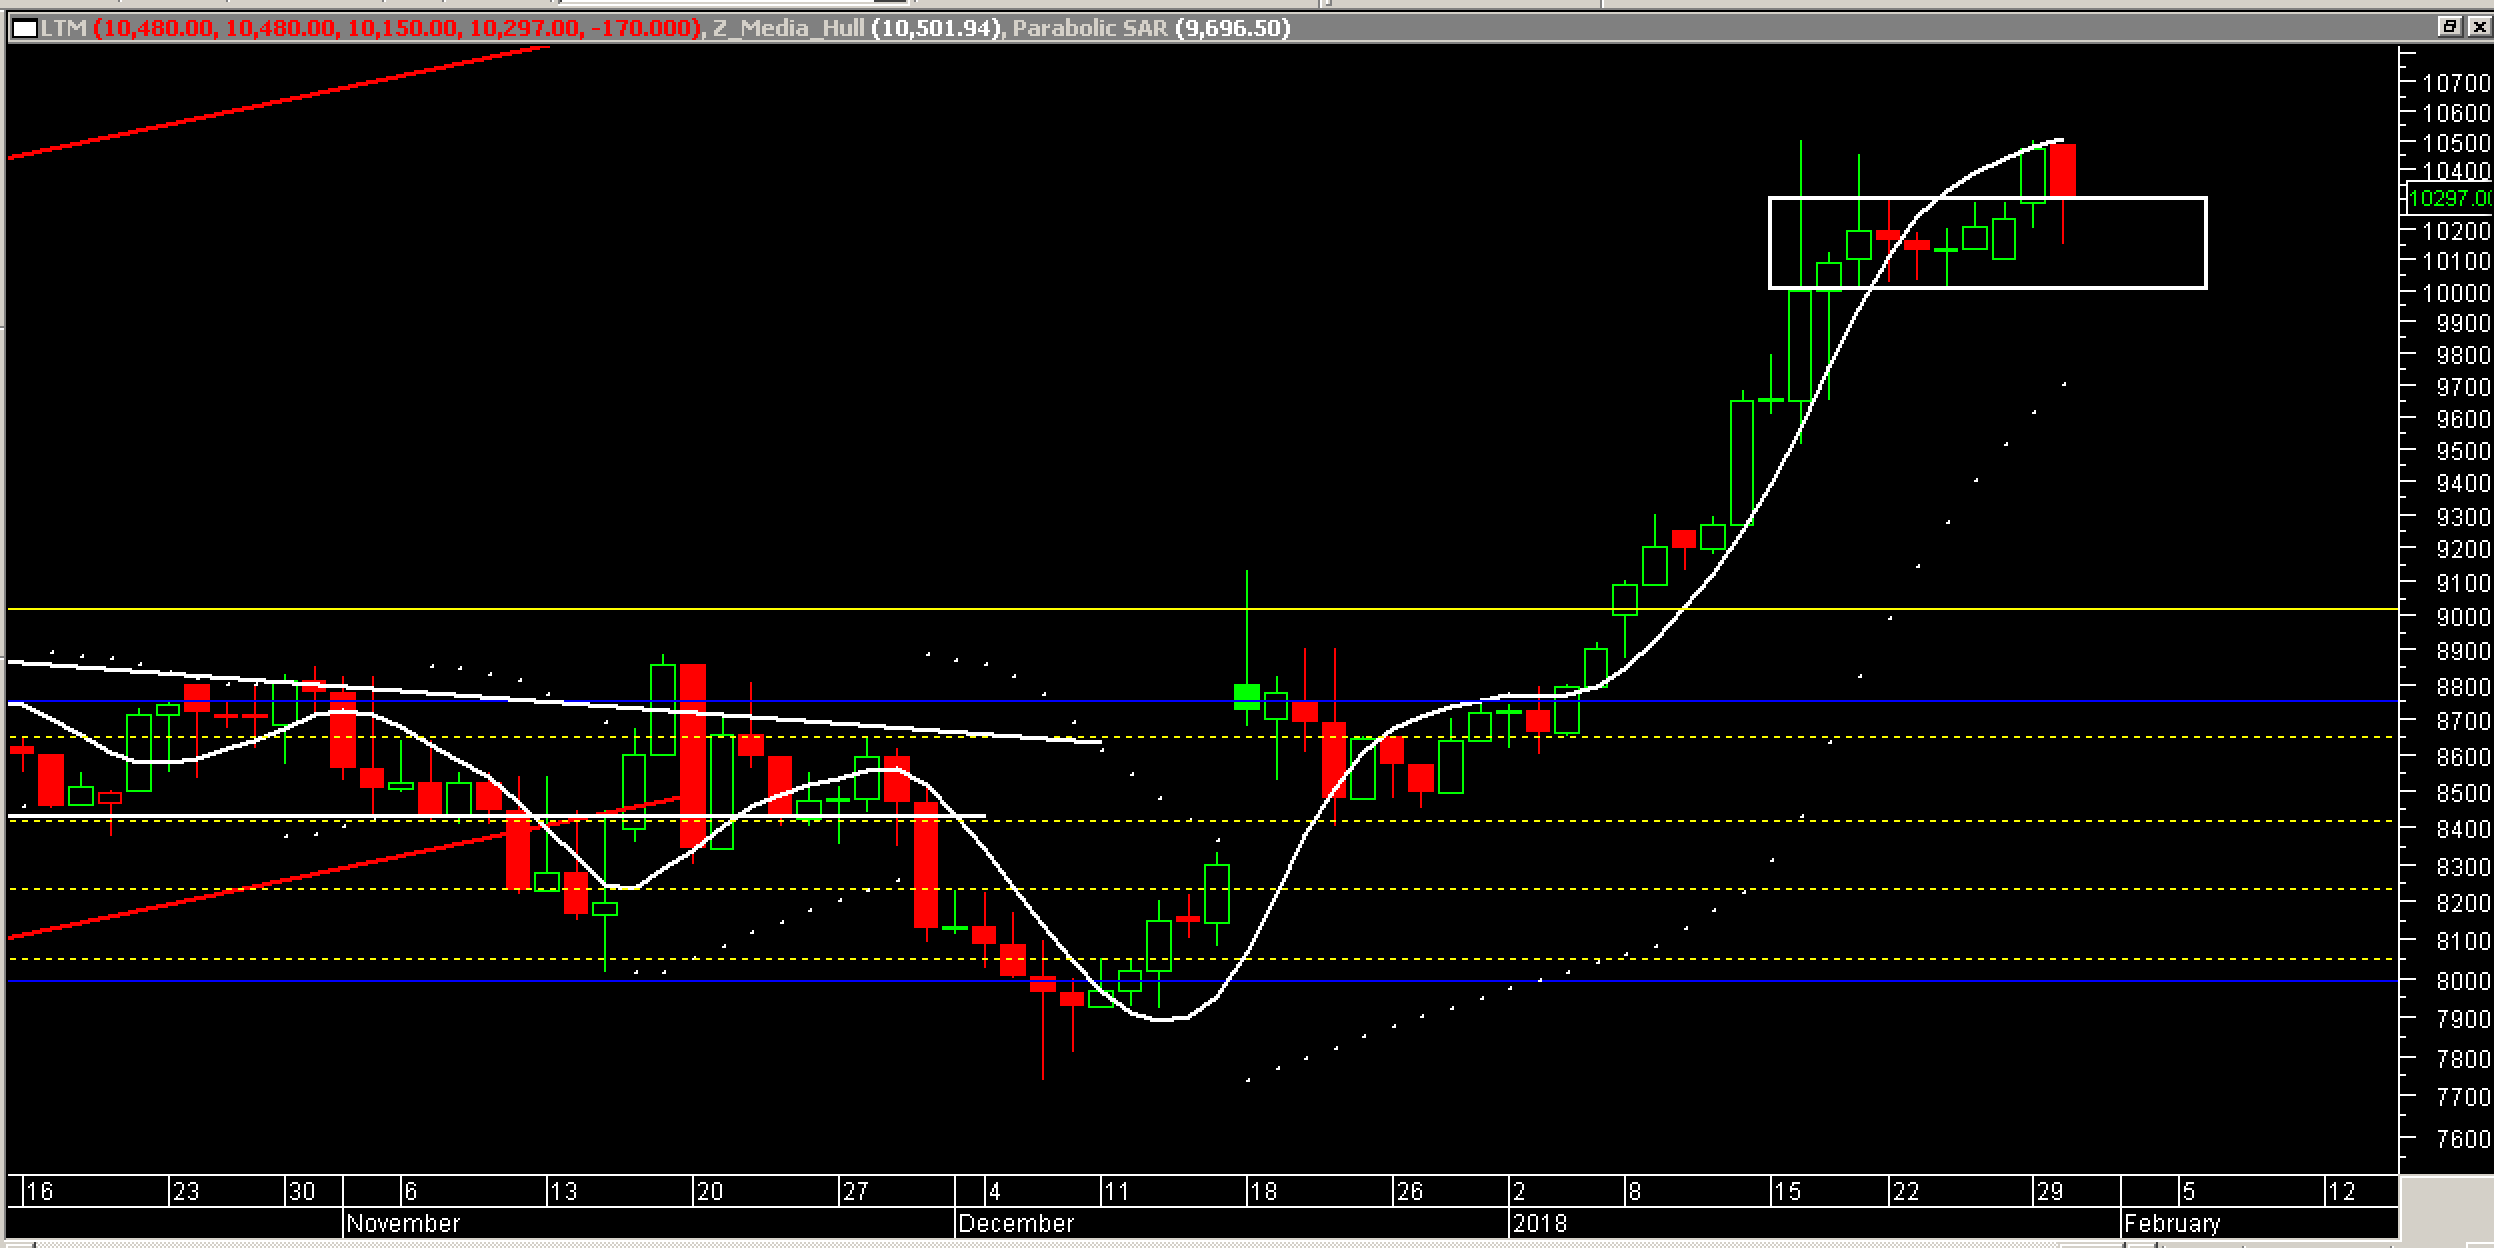Close the LTM chart window

[x=2478, y=27]
